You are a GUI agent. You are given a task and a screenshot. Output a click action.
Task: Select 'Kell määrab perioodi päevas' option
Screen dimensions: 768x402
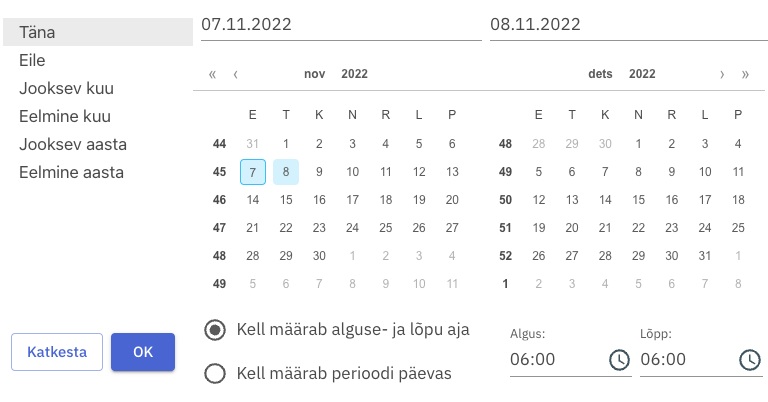pyautogui.click(x=214, y=374)
